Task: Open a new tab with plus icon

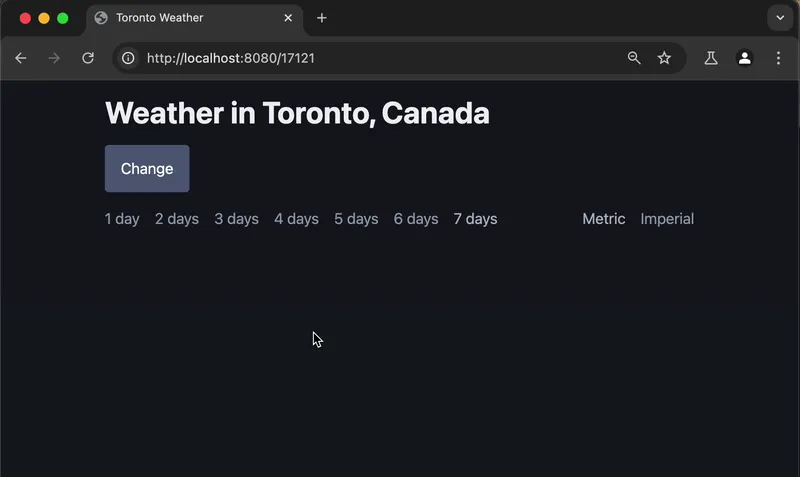Action: click(322, 18)
